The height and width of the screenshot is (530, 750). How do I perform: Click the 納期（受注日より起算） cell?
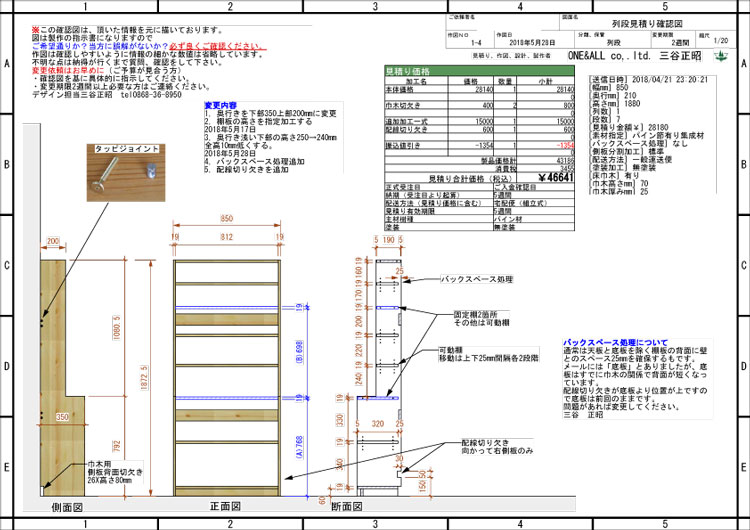point(423,195)
